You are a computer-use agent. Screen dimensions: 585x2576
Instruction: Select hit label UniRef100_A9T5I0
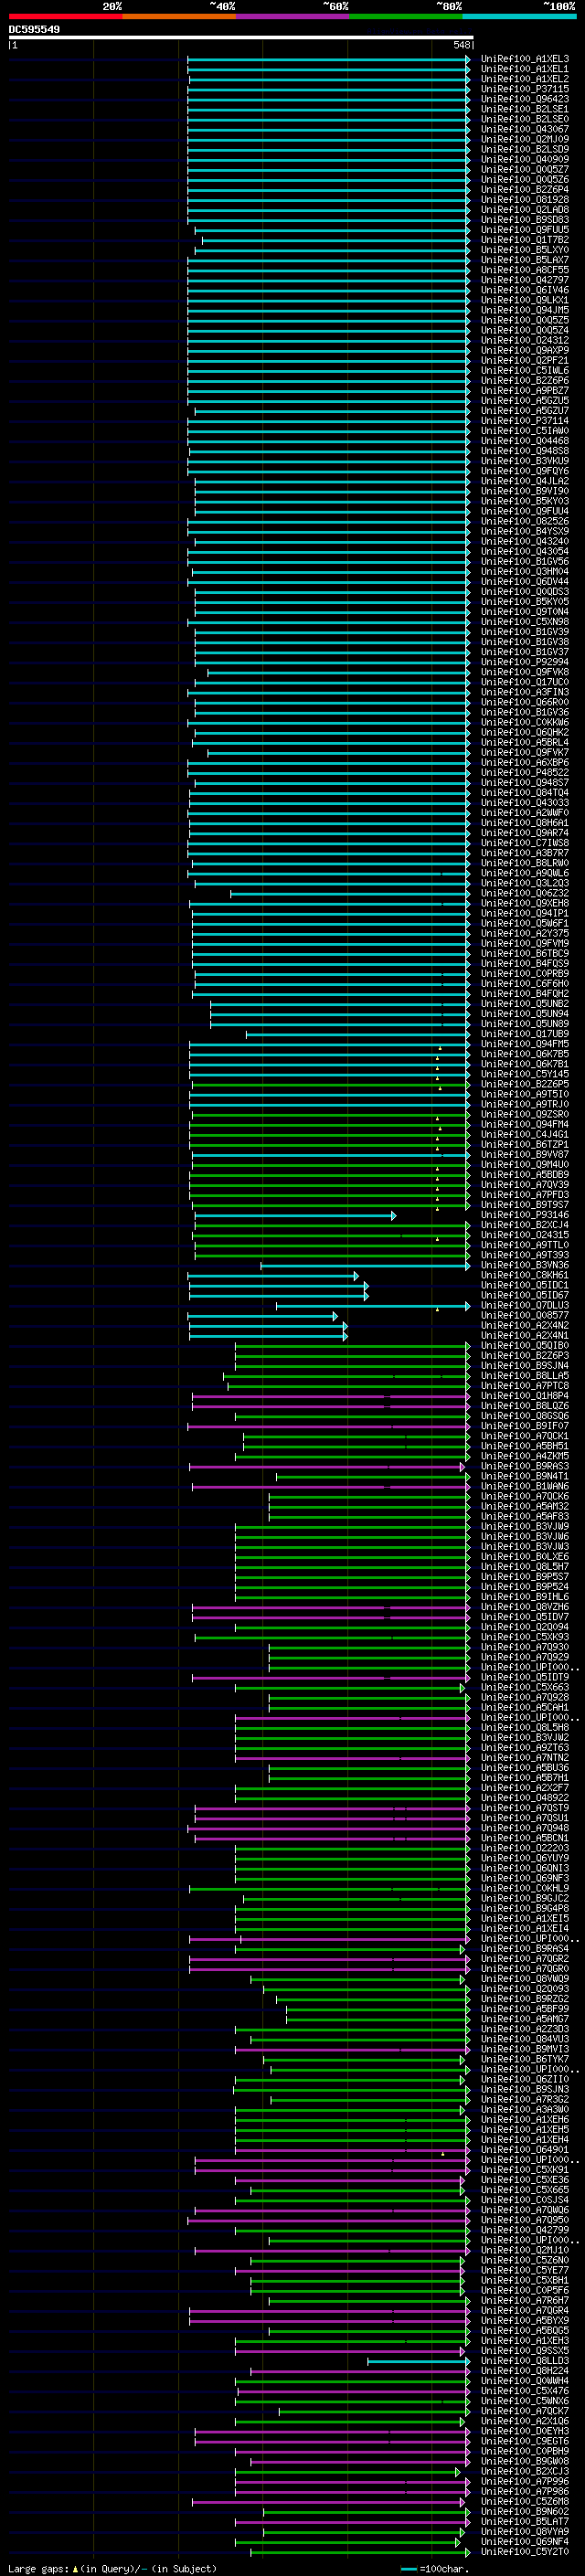(525, 1094)
